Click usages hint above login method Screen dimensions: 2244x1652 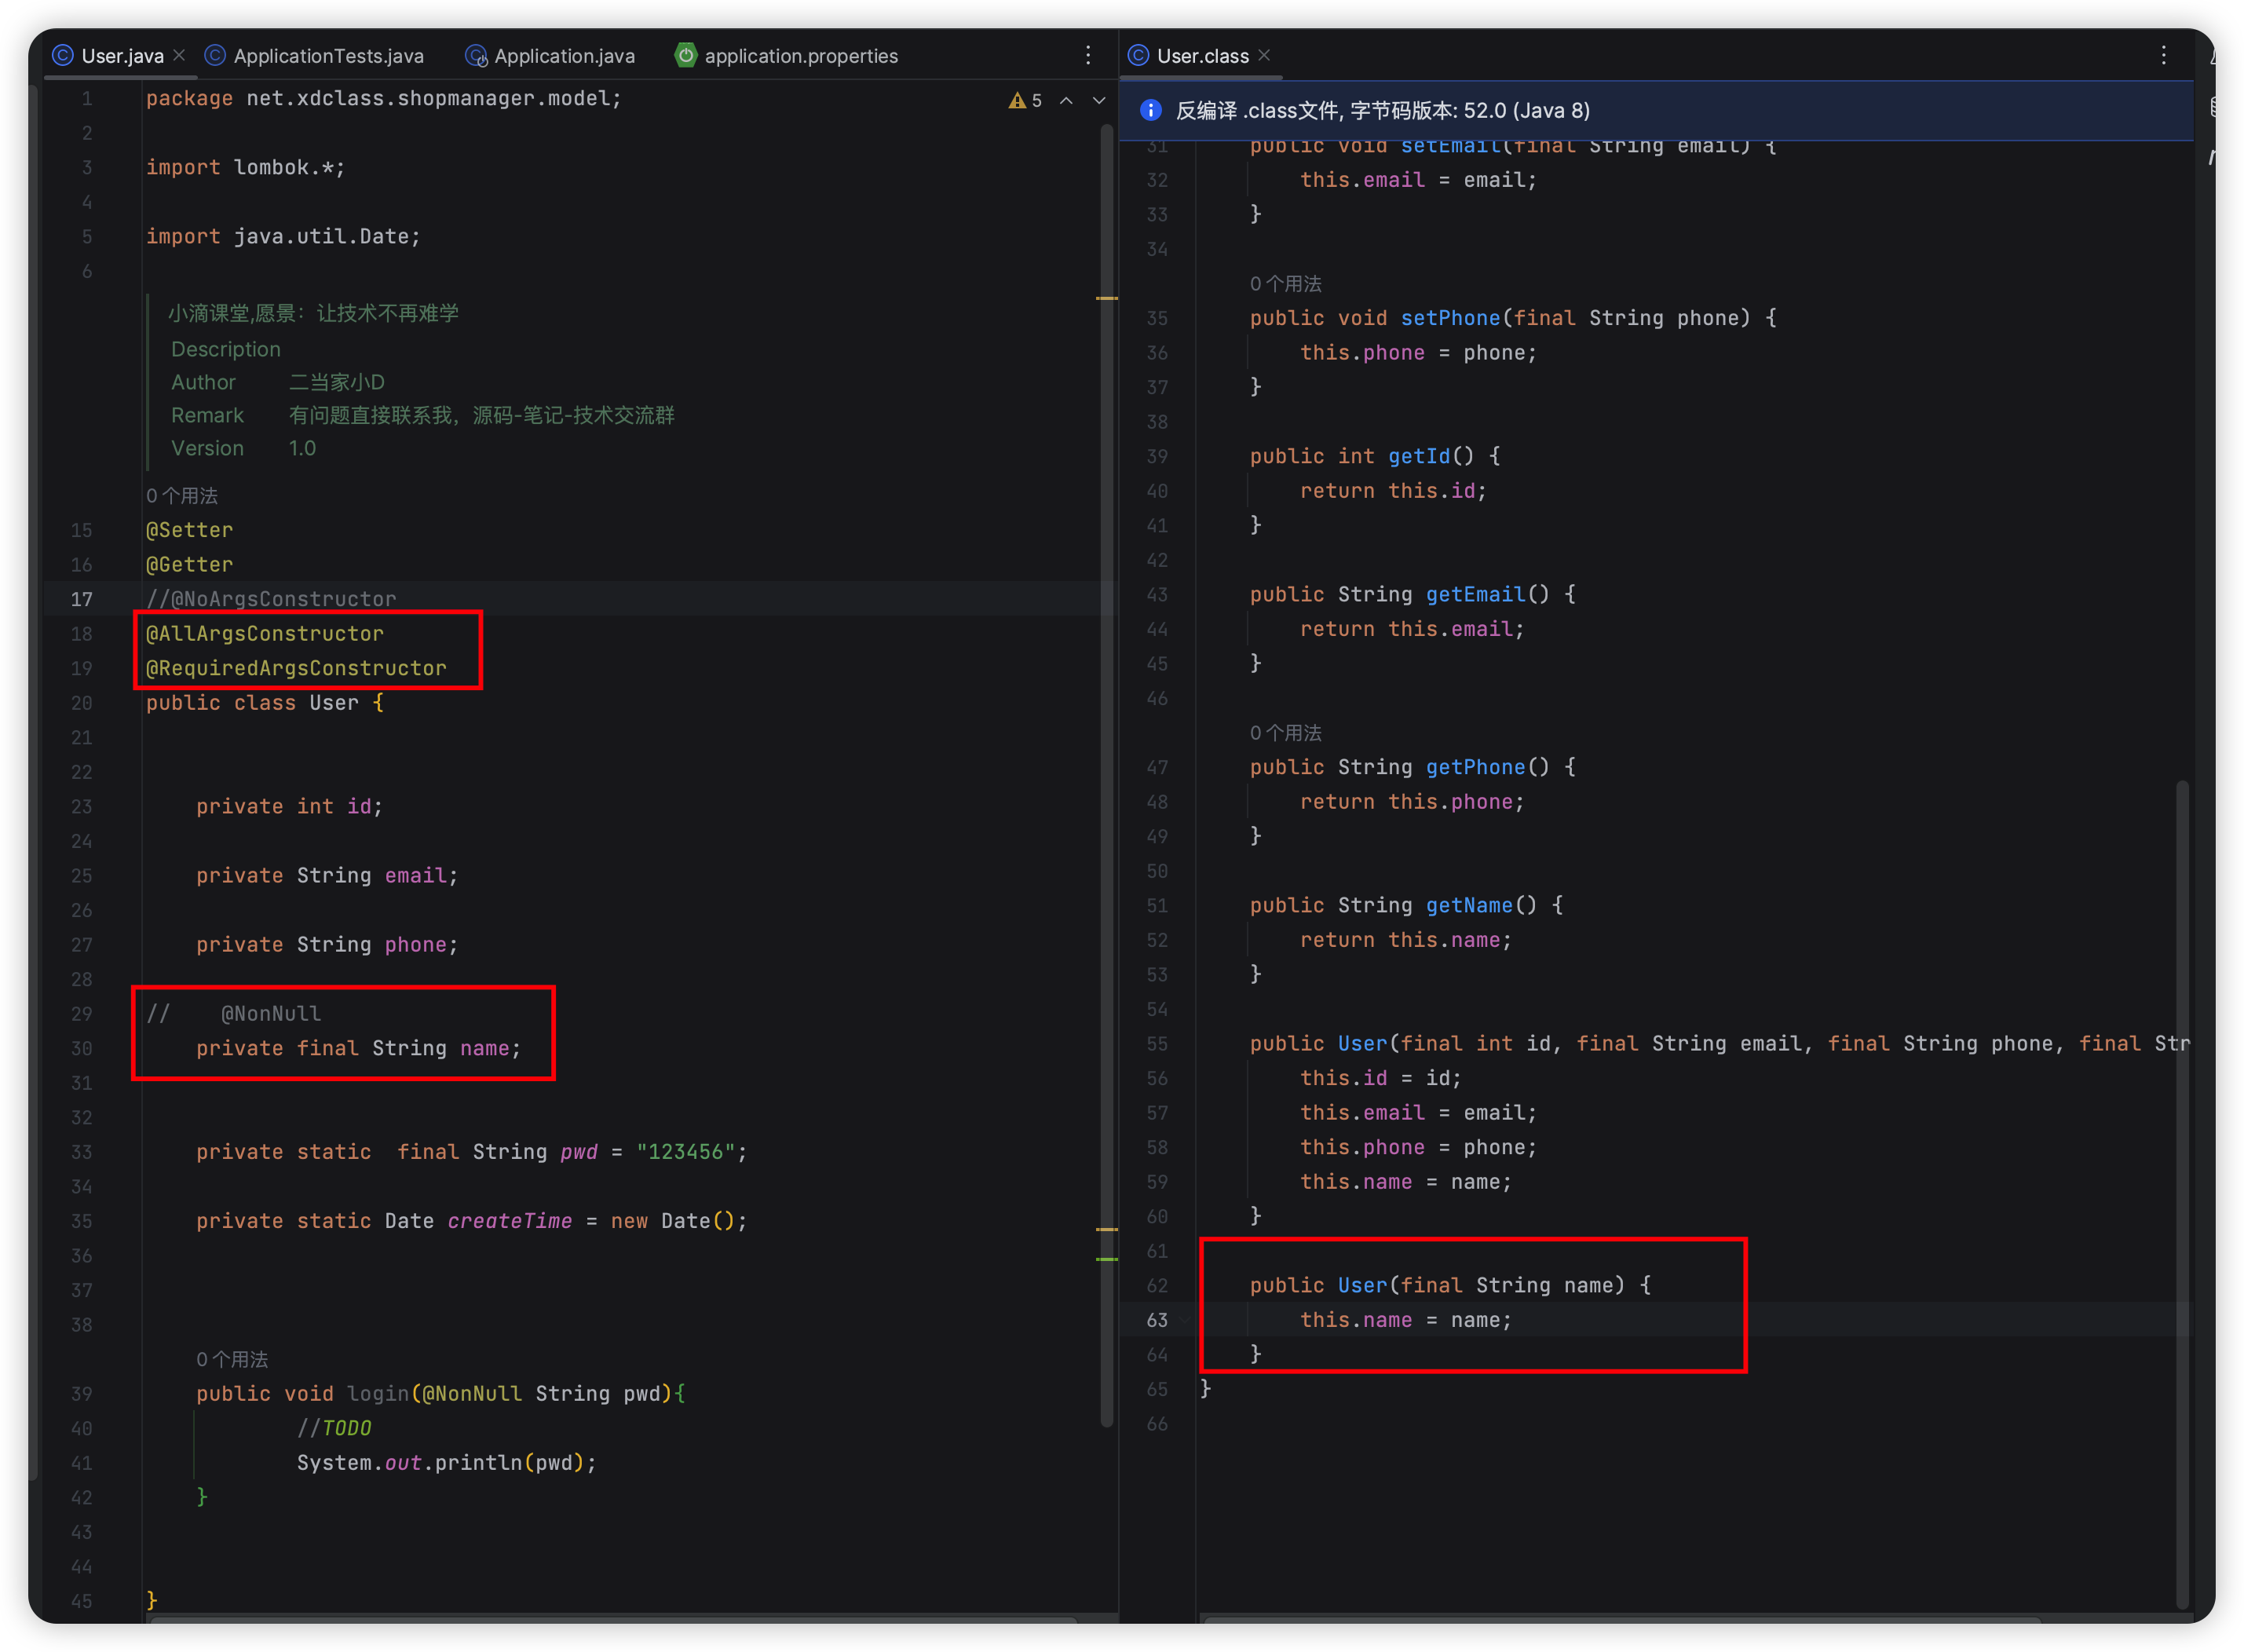(x=232, y=1359)
